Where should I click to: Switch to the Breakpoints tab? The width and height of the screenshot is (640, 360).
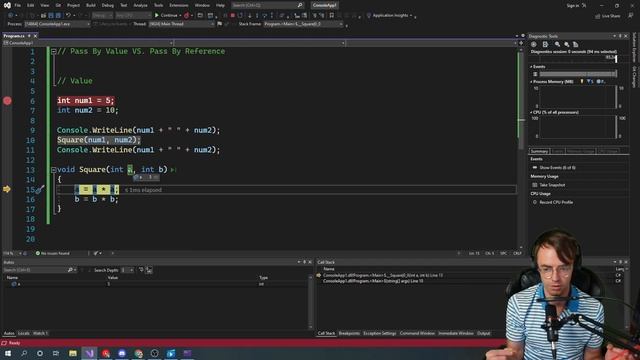tap(349, 333)
